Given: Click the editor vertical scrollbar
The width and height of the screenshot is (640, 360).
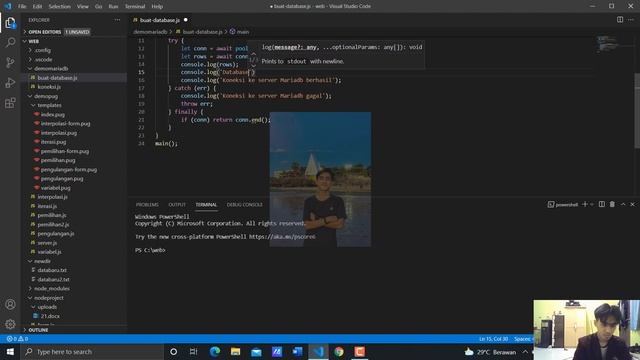Looking at the screenshot, I should tap(637, 111).
